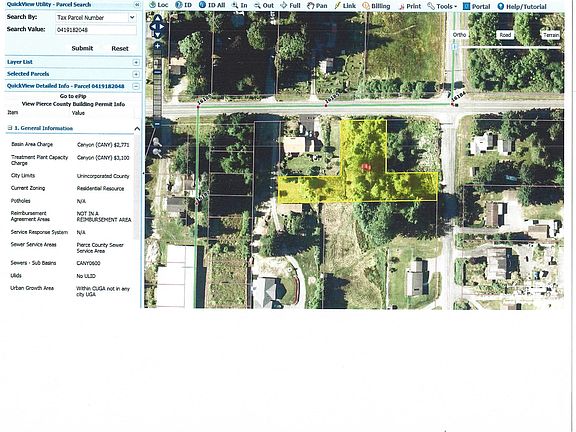Activate the Loc locate tool
576x432 pixels.
point(158,5)
